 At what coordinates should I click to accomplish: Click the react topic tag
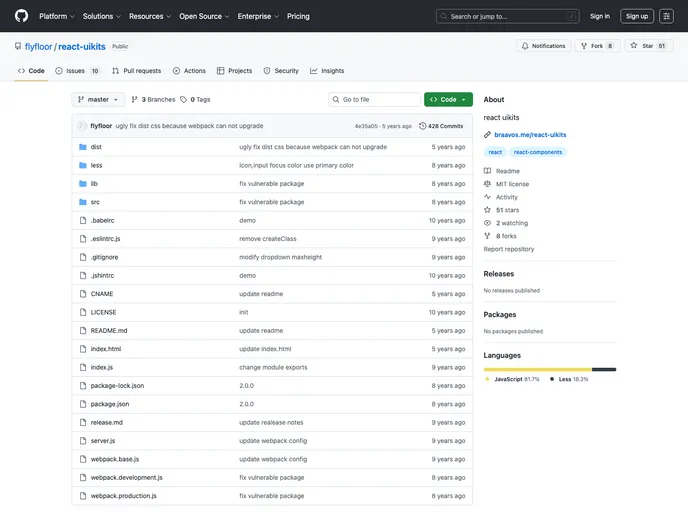tap(495, 152)
